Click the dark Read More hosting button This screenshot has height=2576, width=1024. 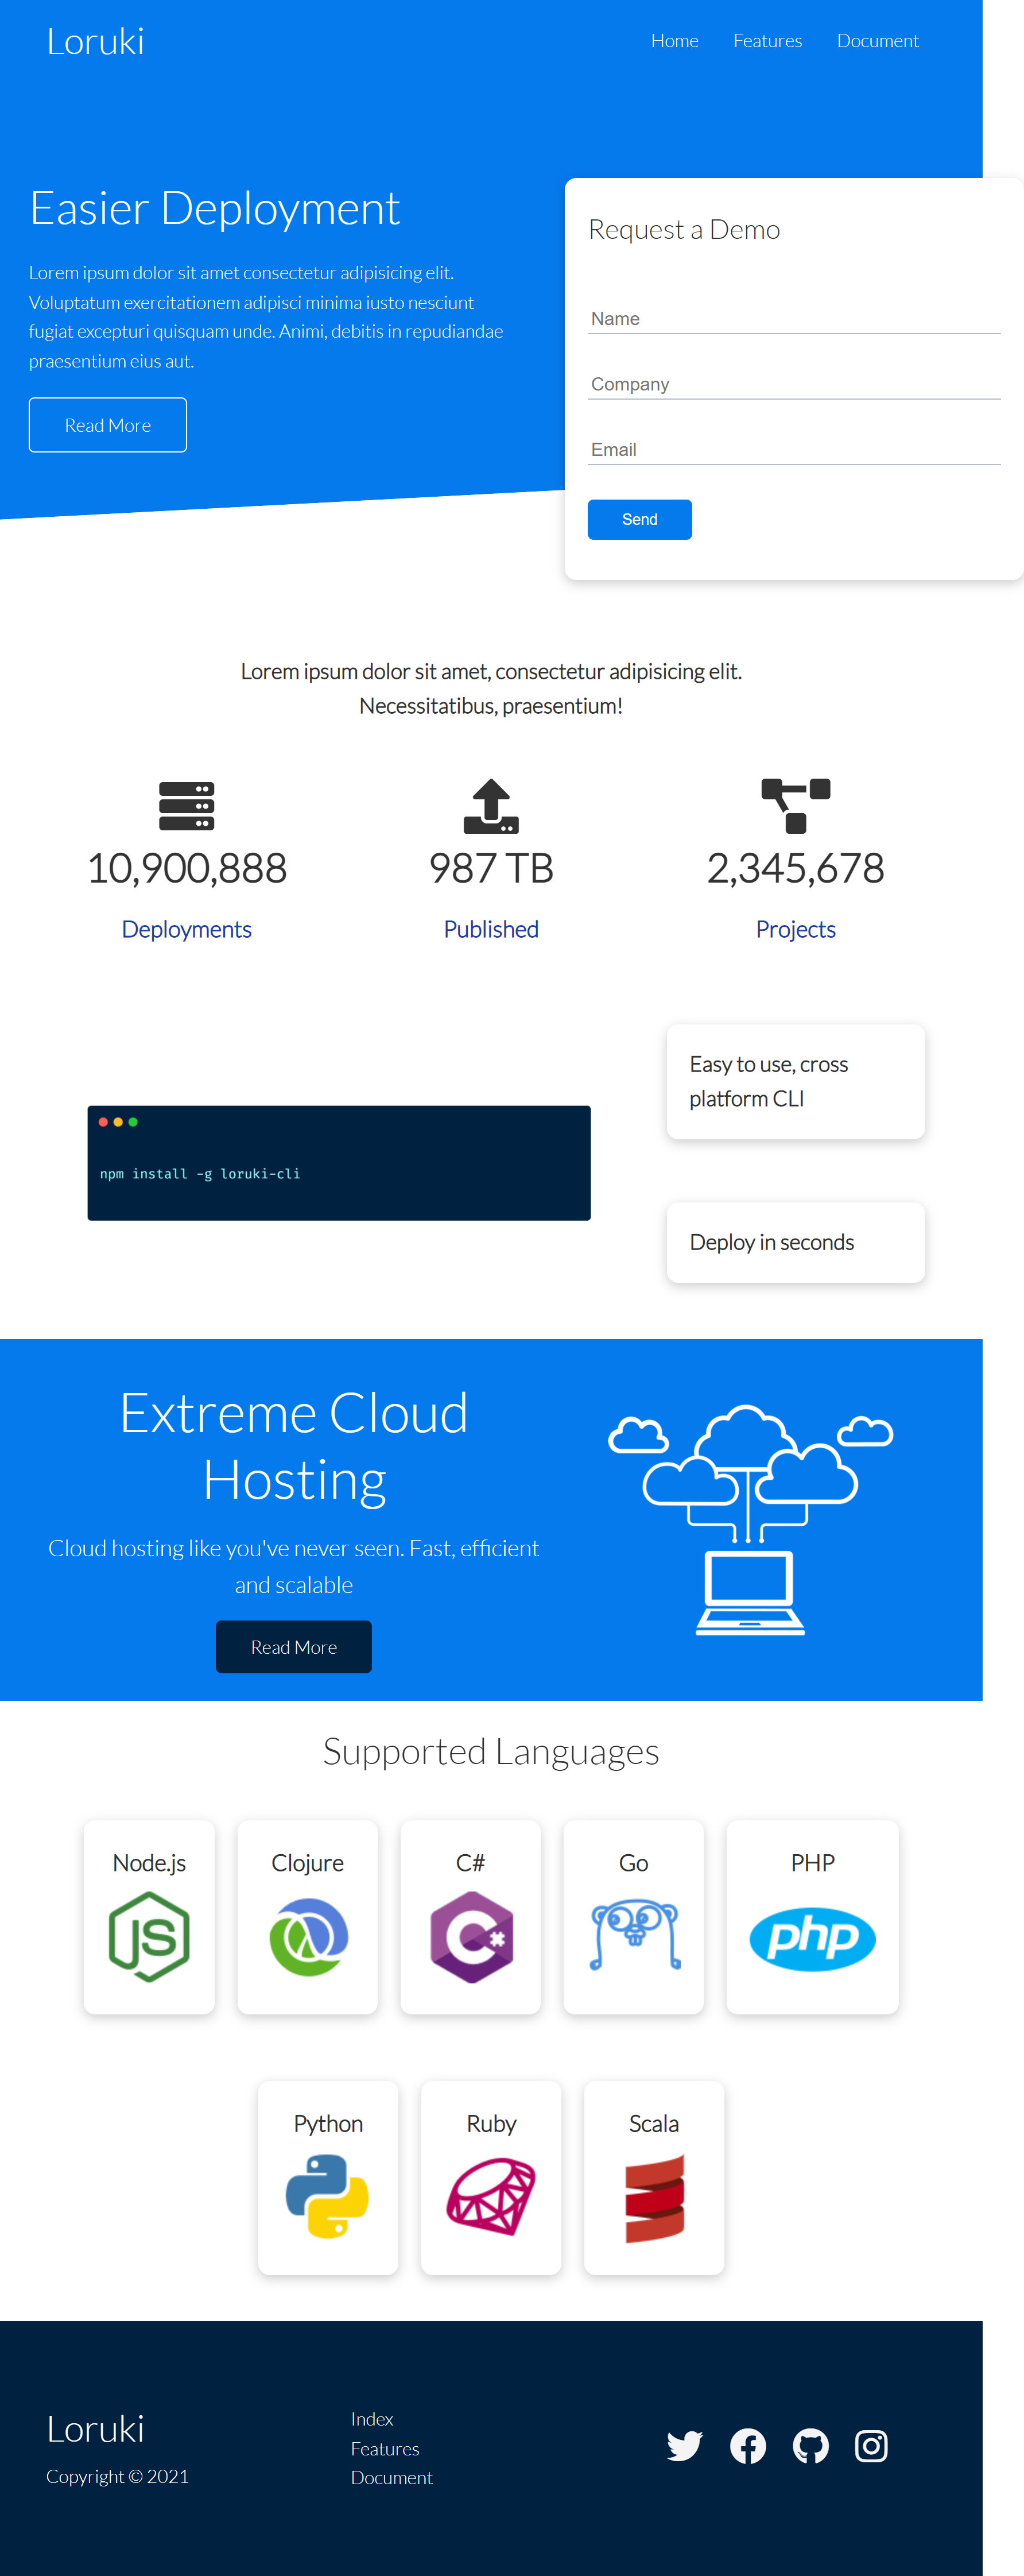click(x=294, y=1647)
